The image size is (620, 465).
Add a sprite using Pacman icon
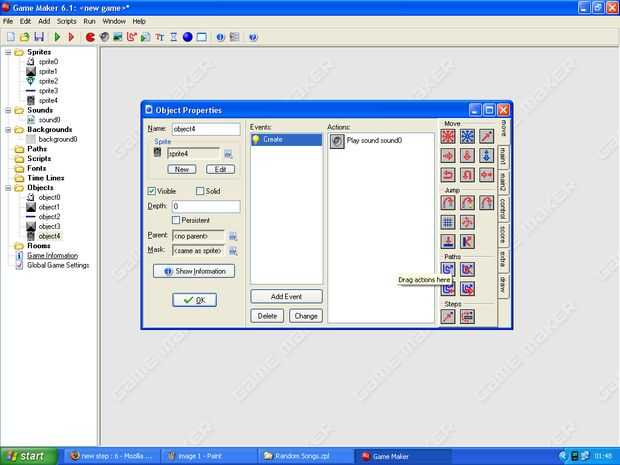[90, 37]
